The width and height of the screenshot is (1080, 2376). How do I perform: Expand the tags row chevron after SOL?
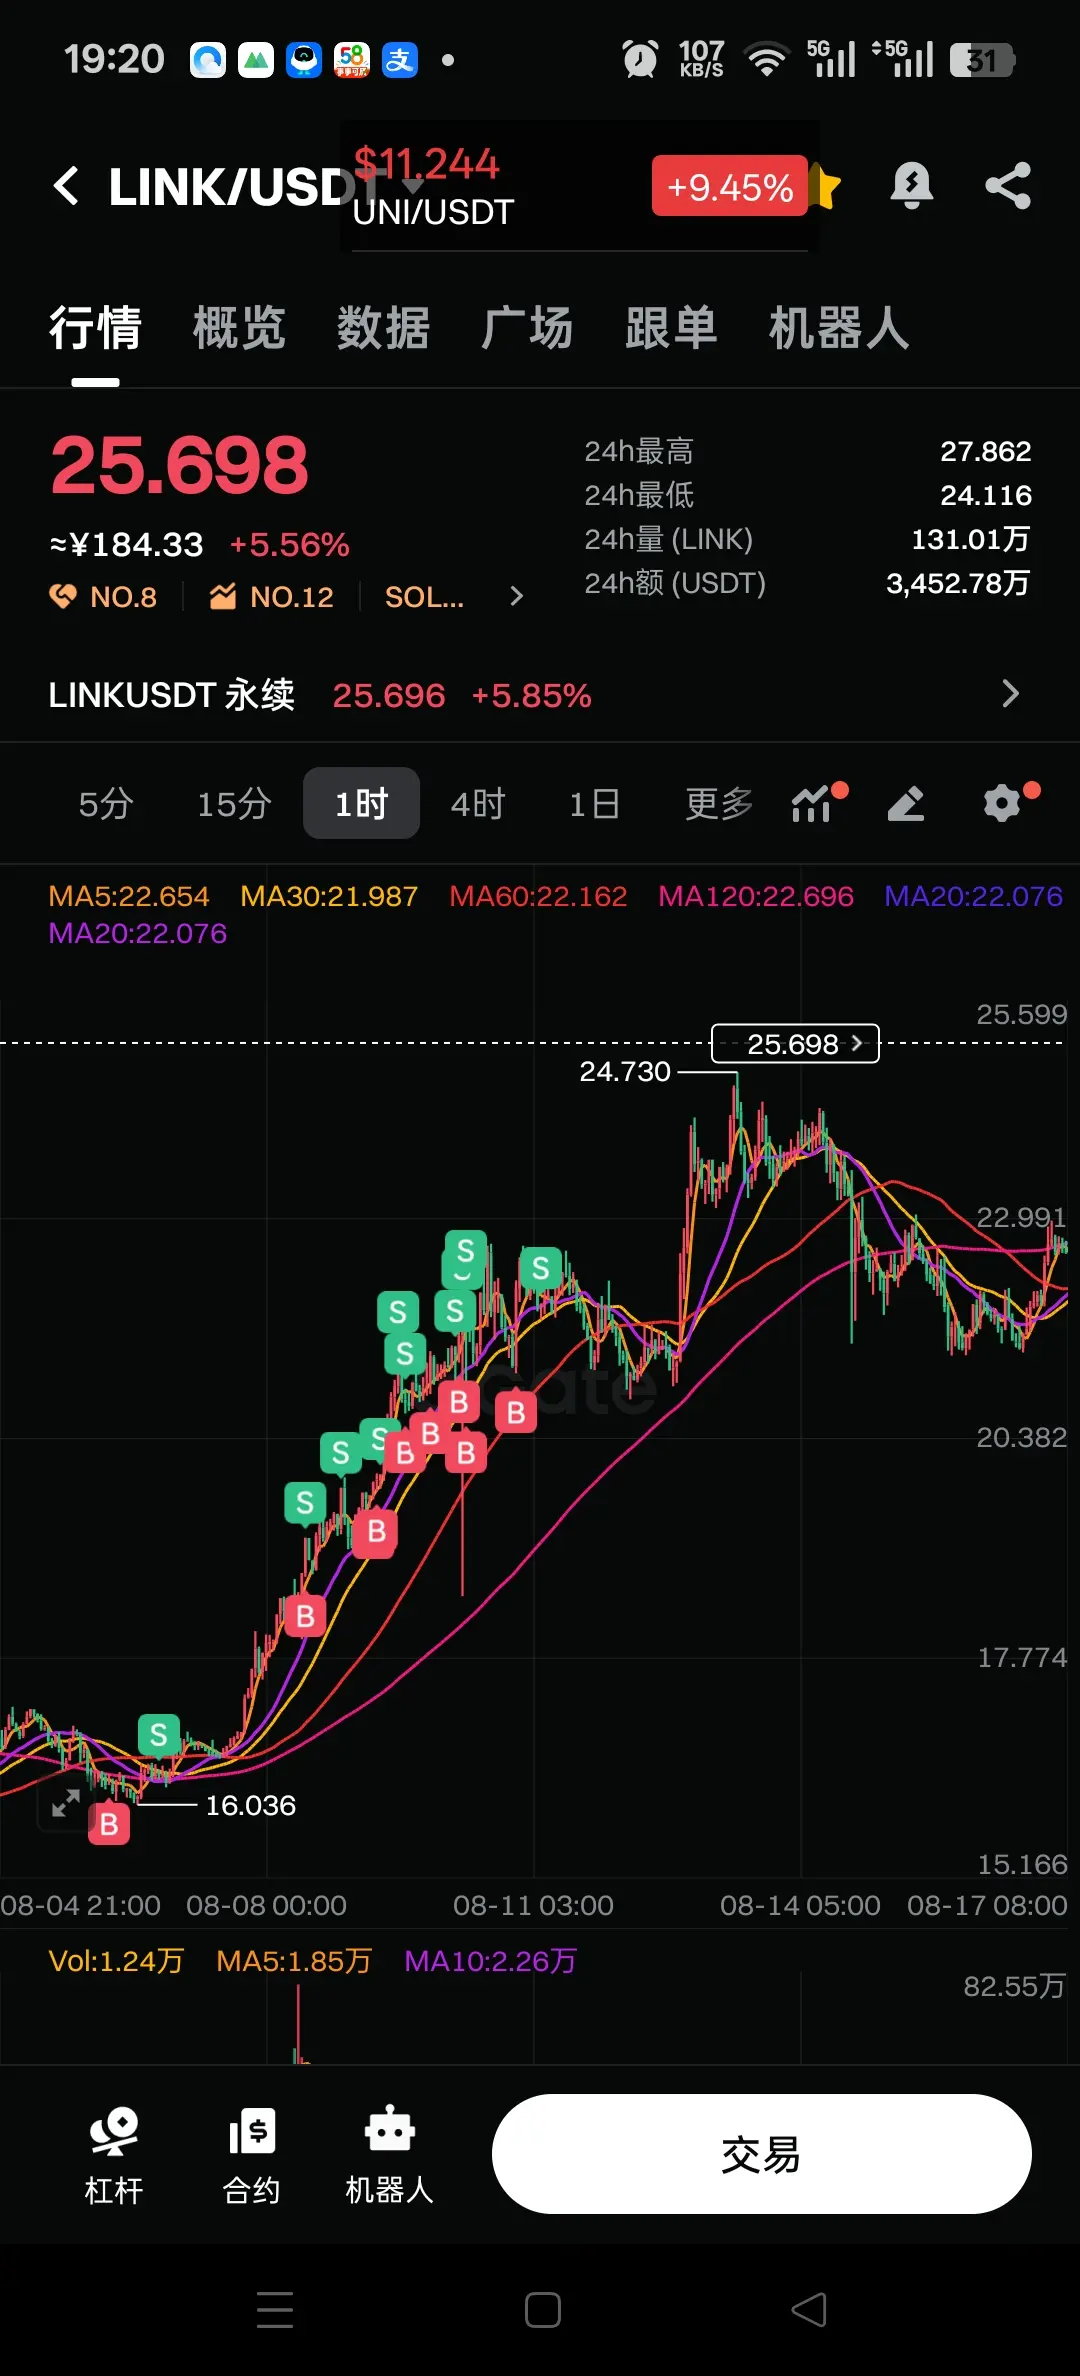(516, 597)
